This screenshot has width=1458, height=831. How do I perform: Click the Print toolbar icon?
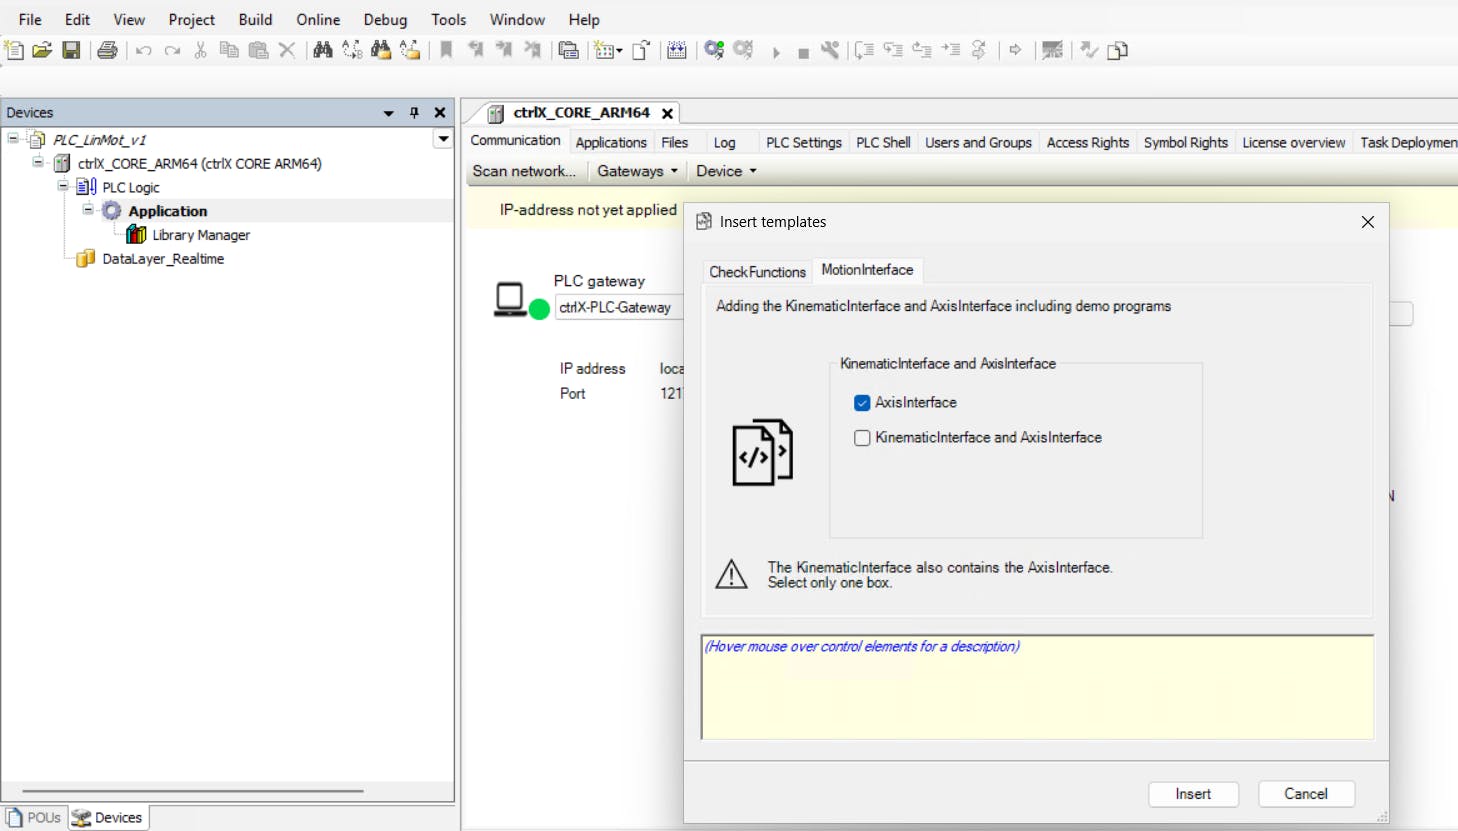tap(108, 50)
